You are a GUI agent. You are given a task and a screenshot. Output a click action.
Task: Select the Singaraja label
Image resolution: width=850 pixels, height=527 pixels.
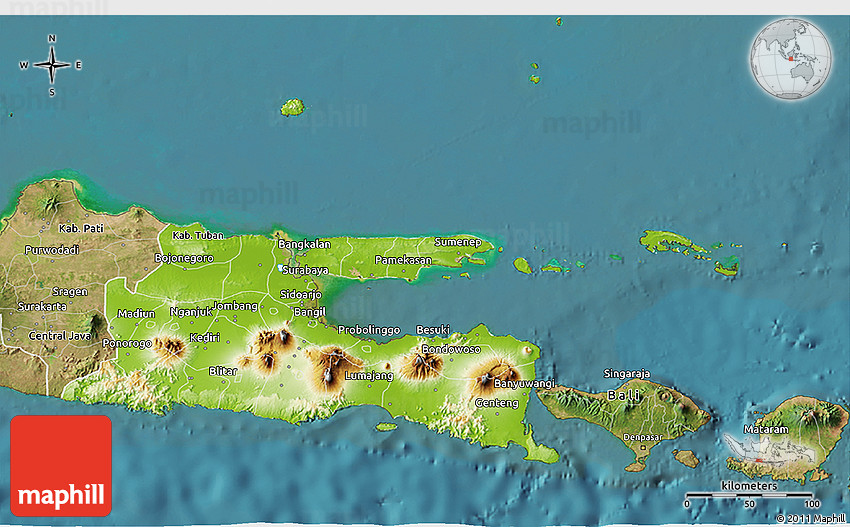click(627, 374)
